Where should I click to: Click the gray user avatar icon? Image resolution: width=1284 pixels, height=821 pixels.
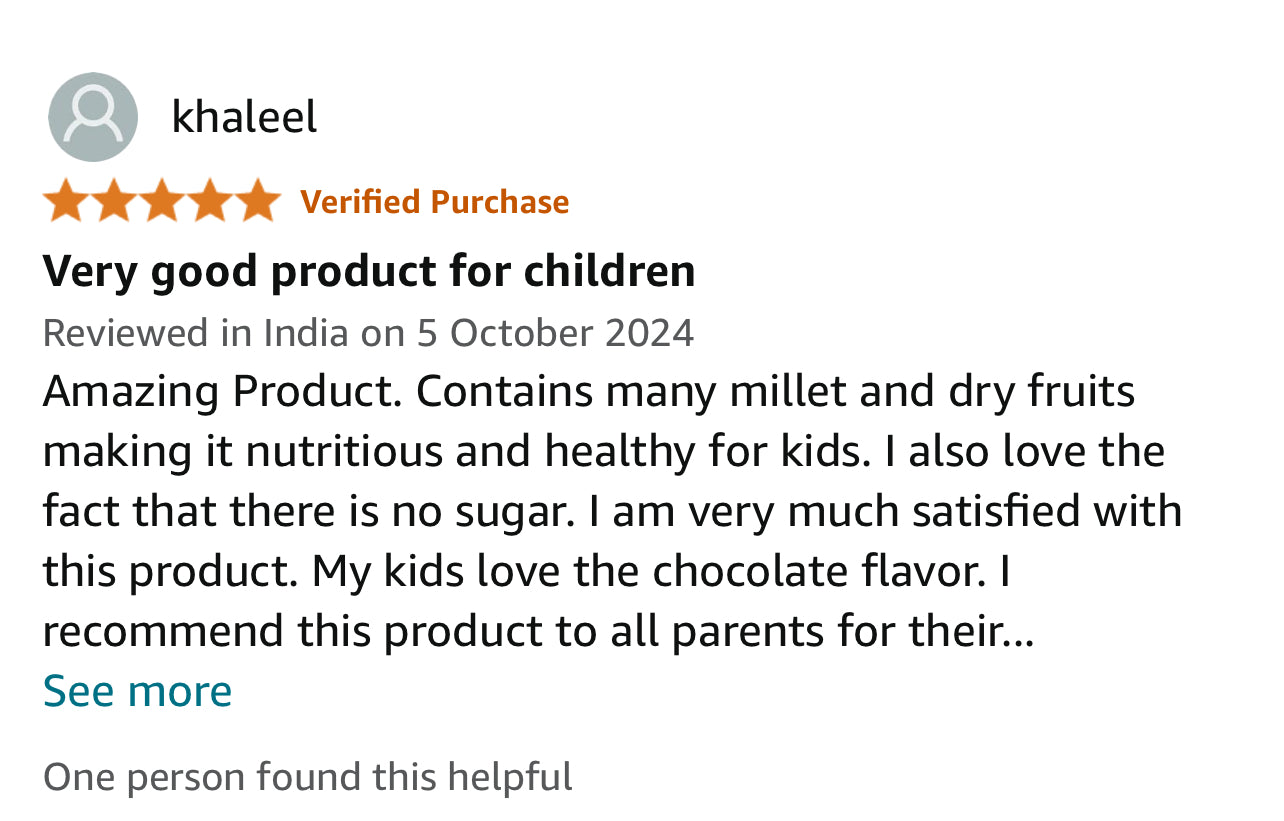(92, 117)
